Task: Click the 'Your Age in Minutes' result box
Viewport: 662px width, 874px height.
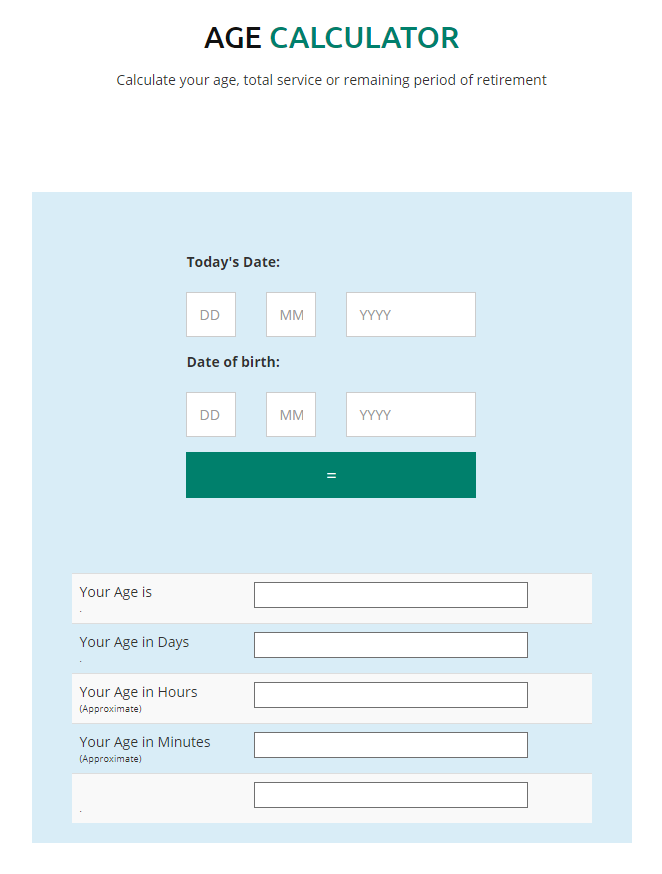Action: (x=390, y=745)
